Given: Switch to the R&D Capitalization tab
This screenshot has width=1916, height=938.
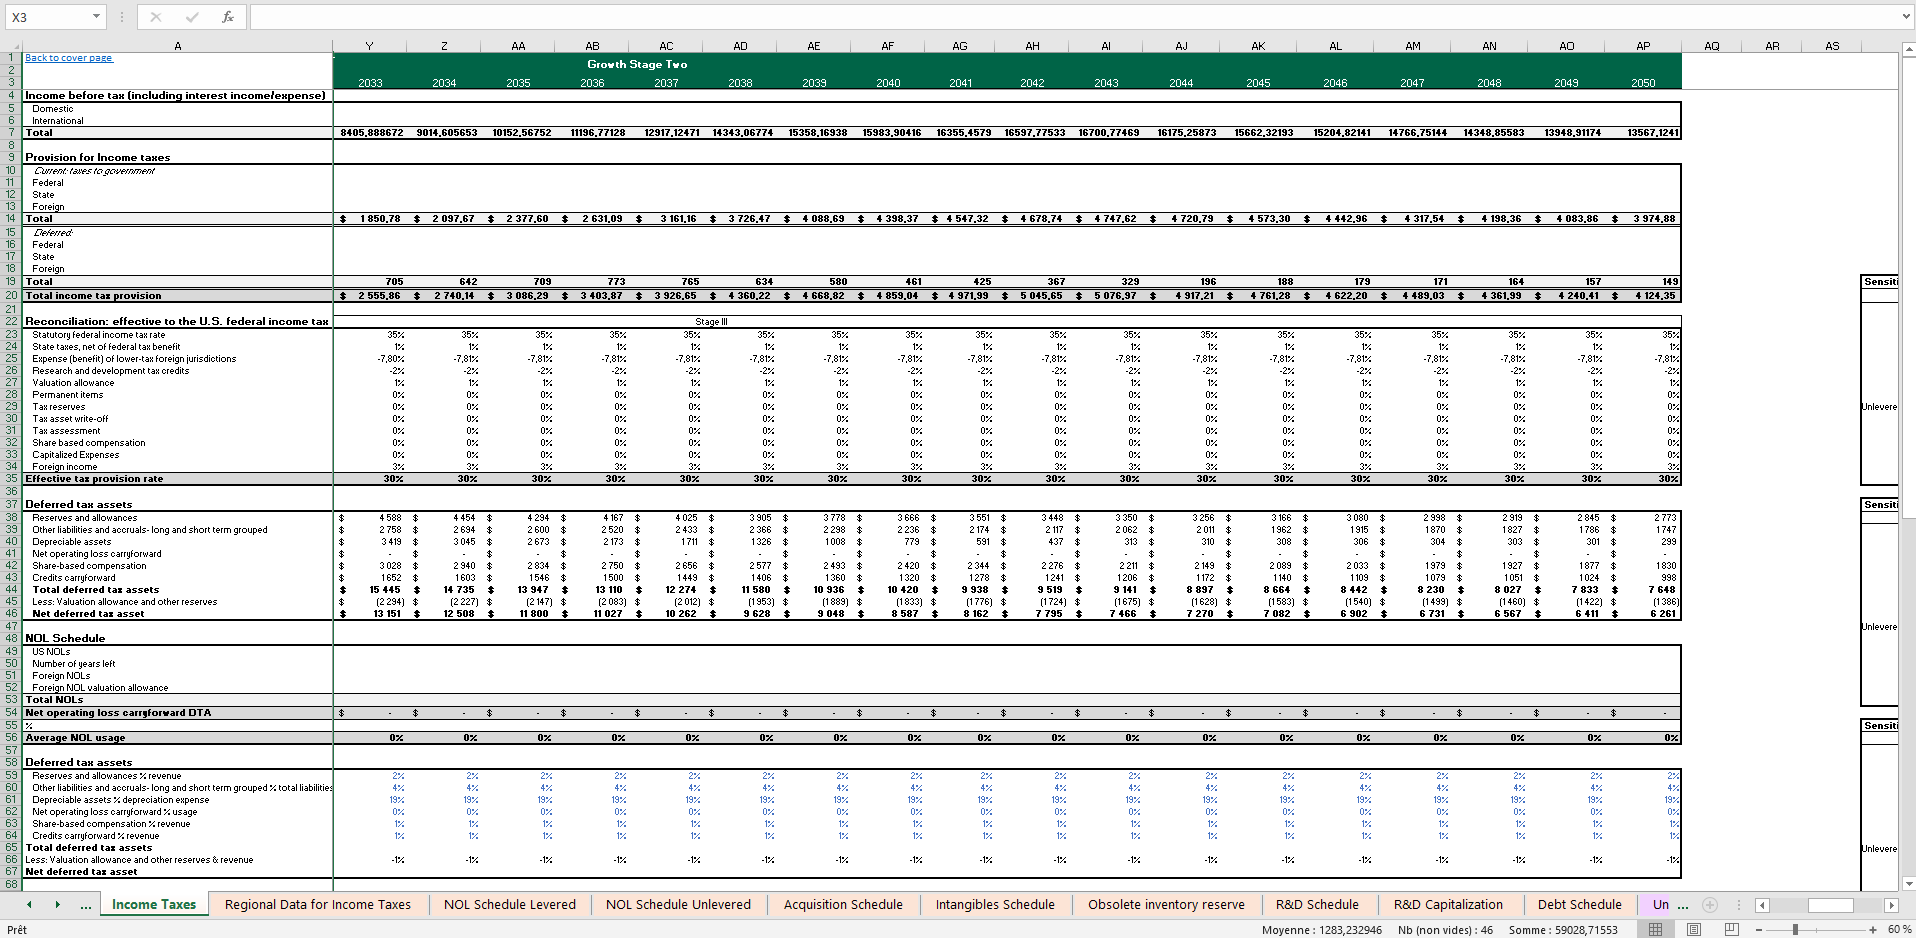Looking at the screenshot, I should click(x=1448, y=904).
